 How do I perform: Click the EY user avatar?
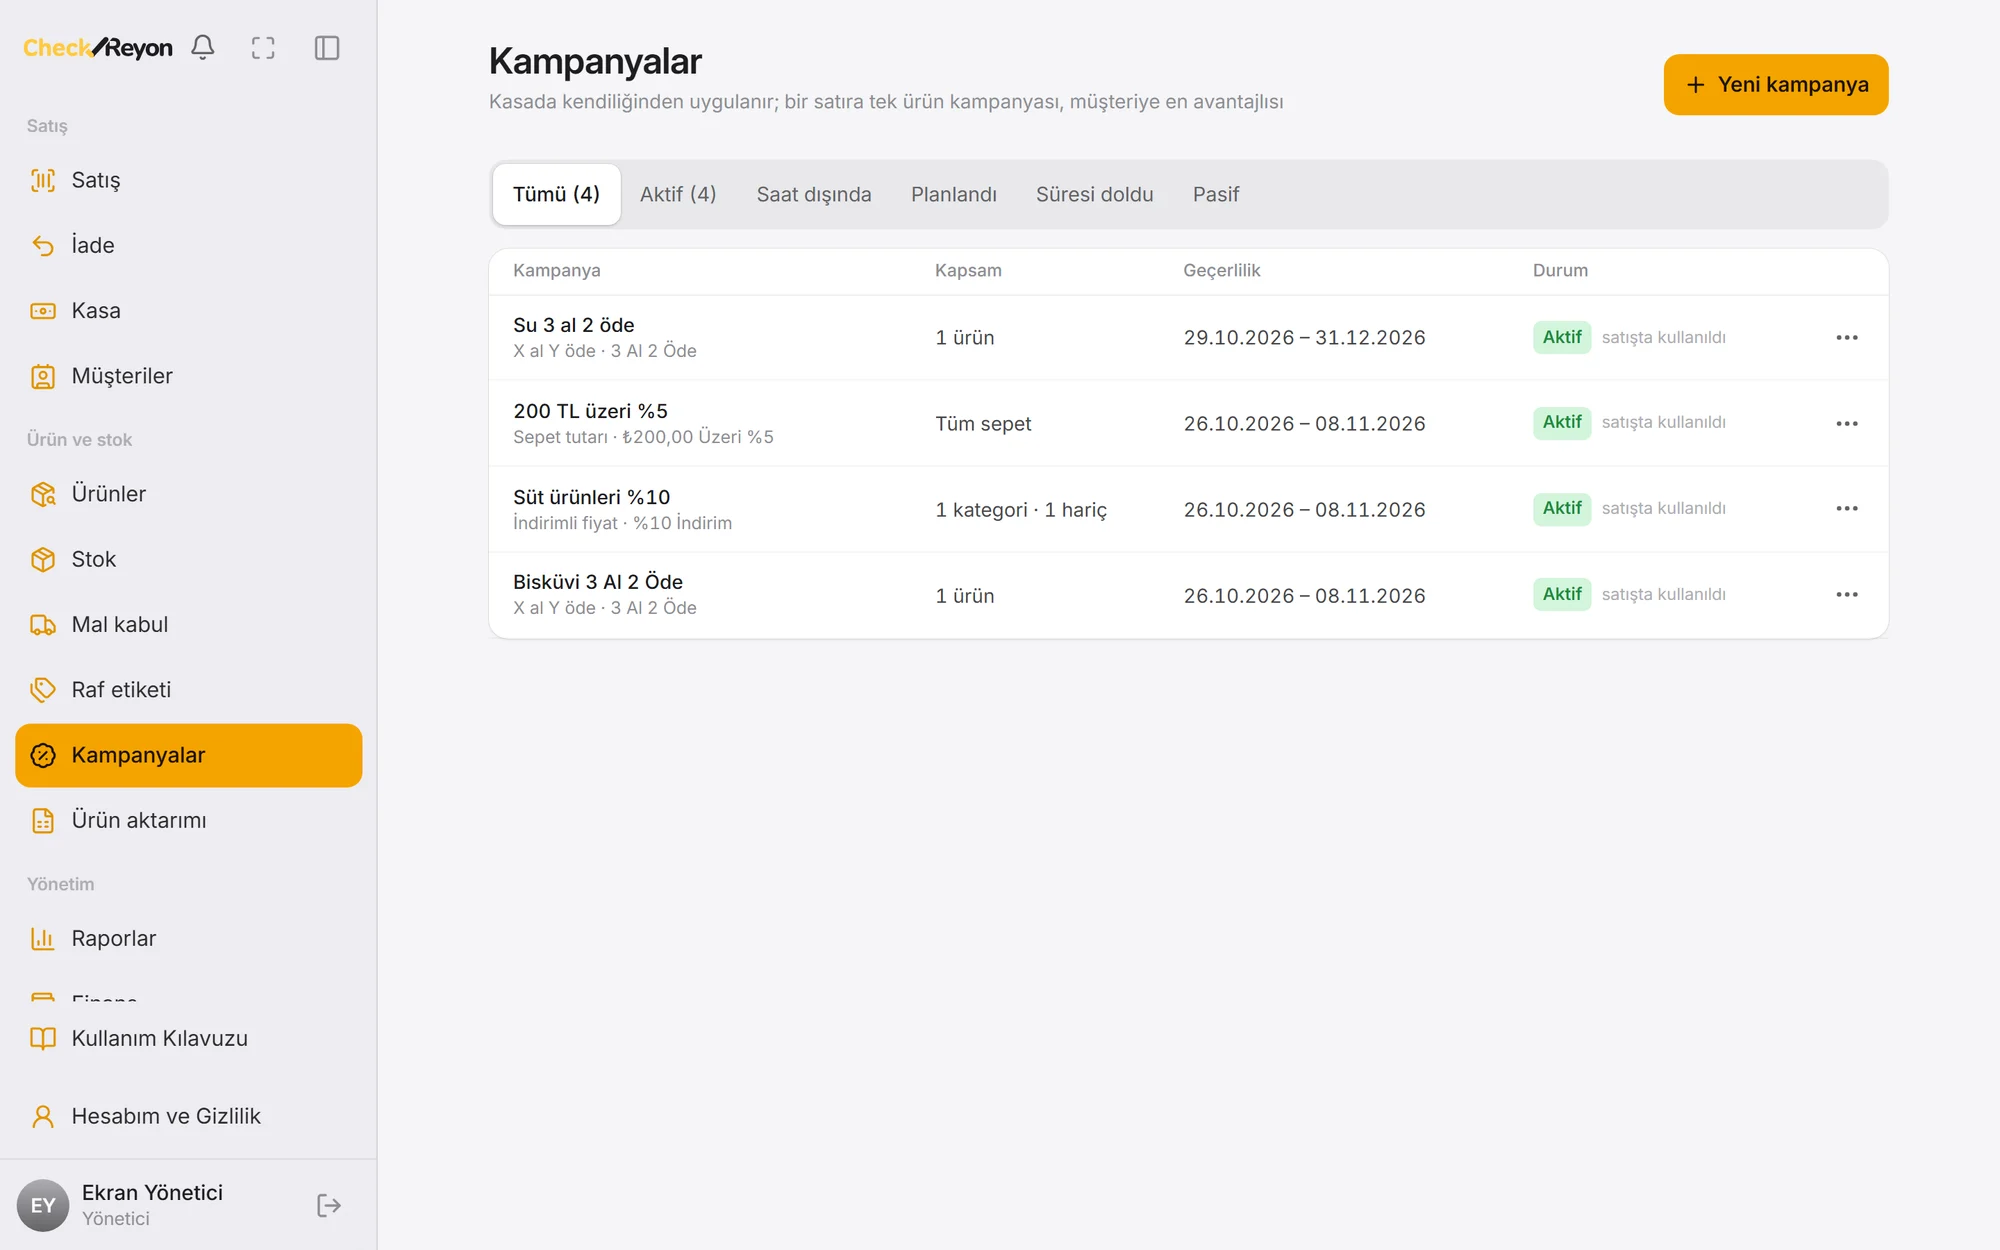coord(43,1205)
